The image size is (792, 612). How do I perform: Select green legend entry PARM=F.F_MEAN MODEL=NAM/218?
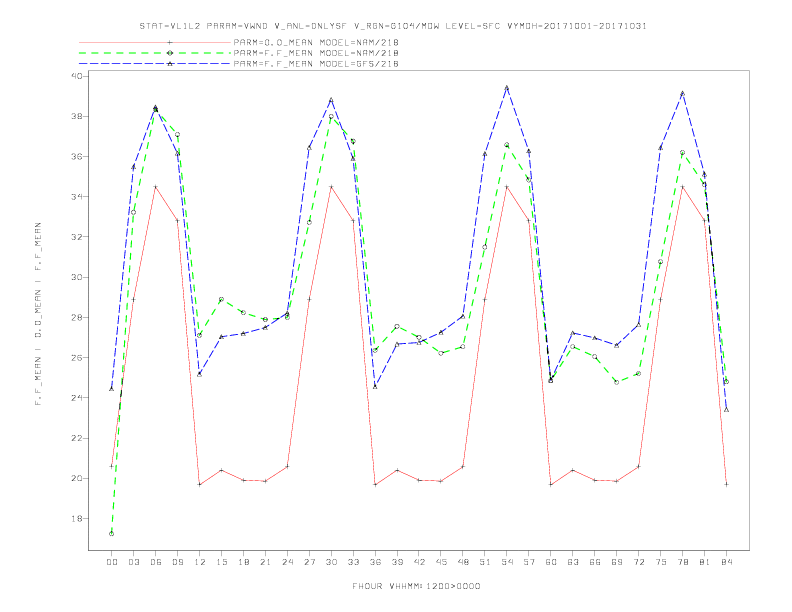coord(316,53)
